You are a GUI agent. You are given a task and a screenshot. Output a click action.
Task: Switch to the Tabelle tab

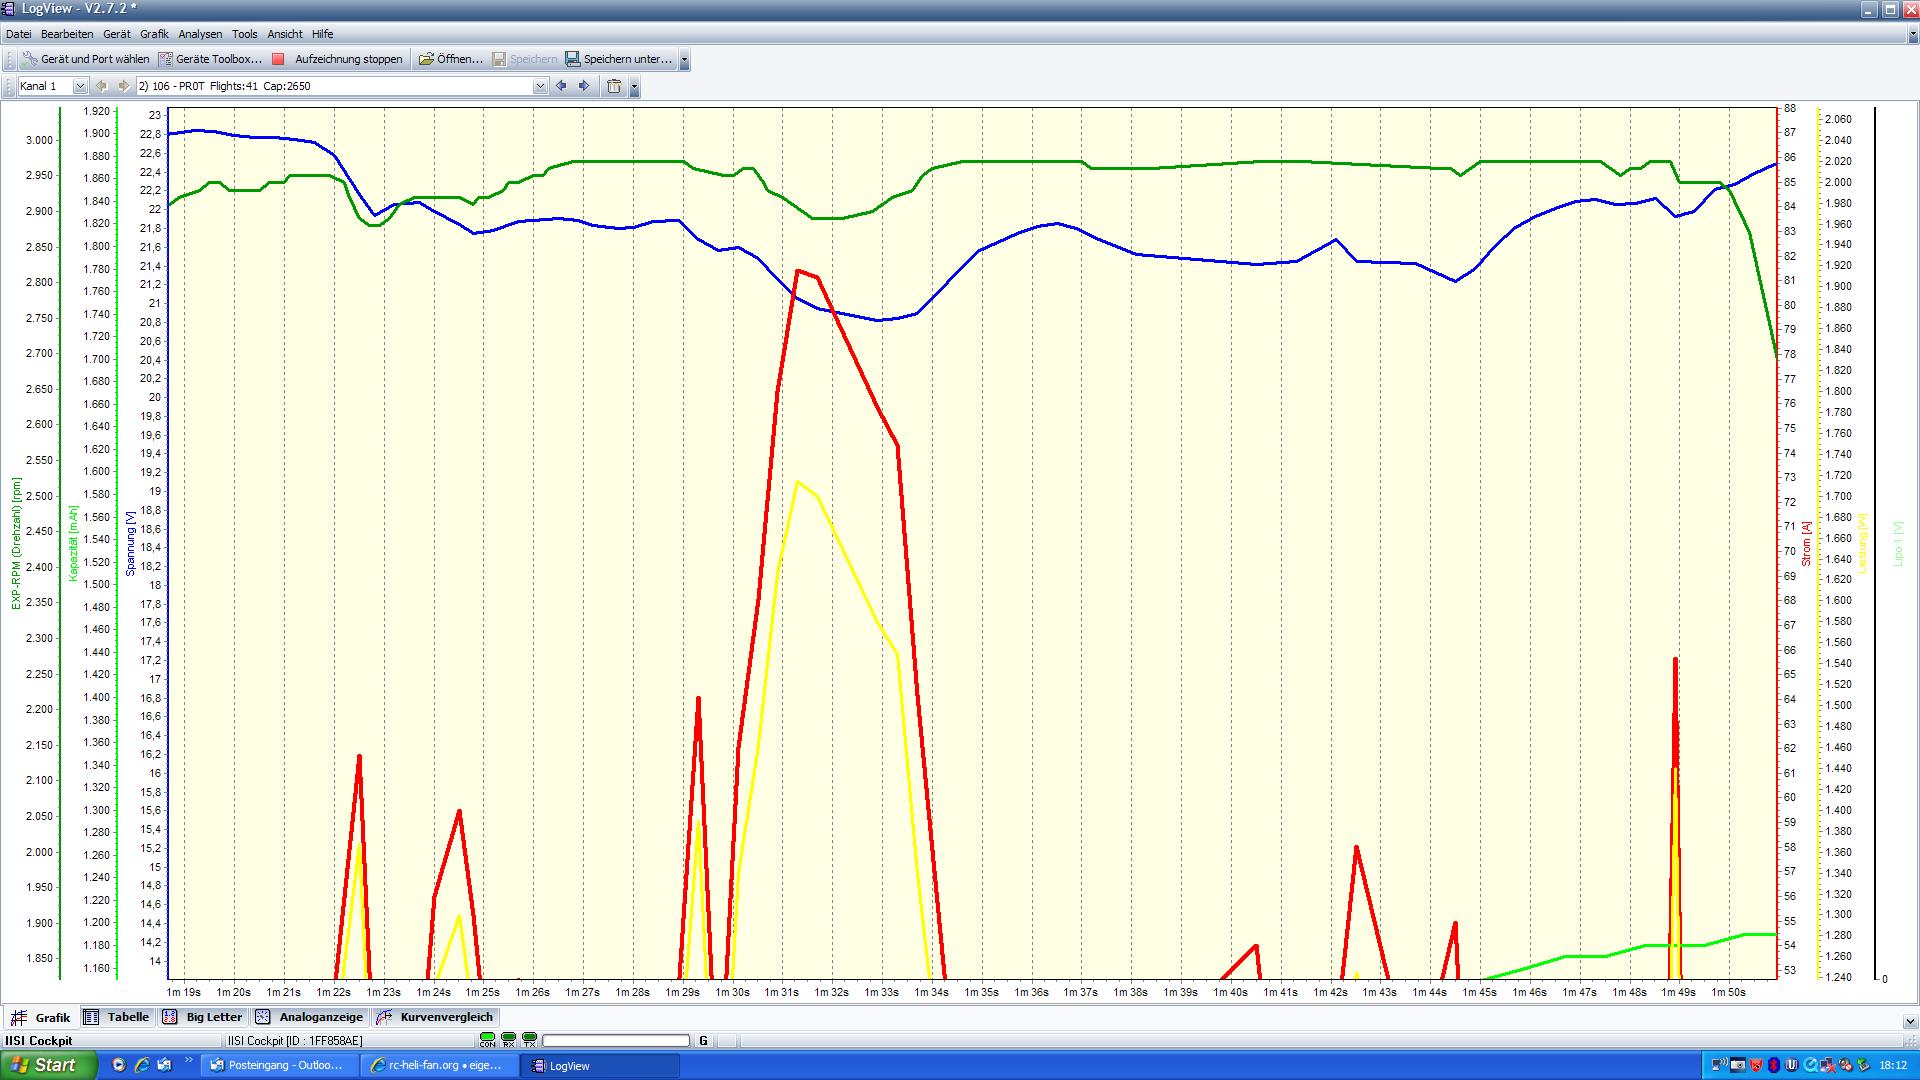(117, 1017)
